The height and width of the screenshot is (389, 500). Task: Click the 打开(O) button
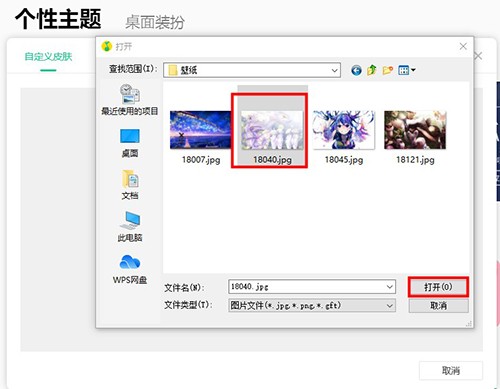pos(438,287)
